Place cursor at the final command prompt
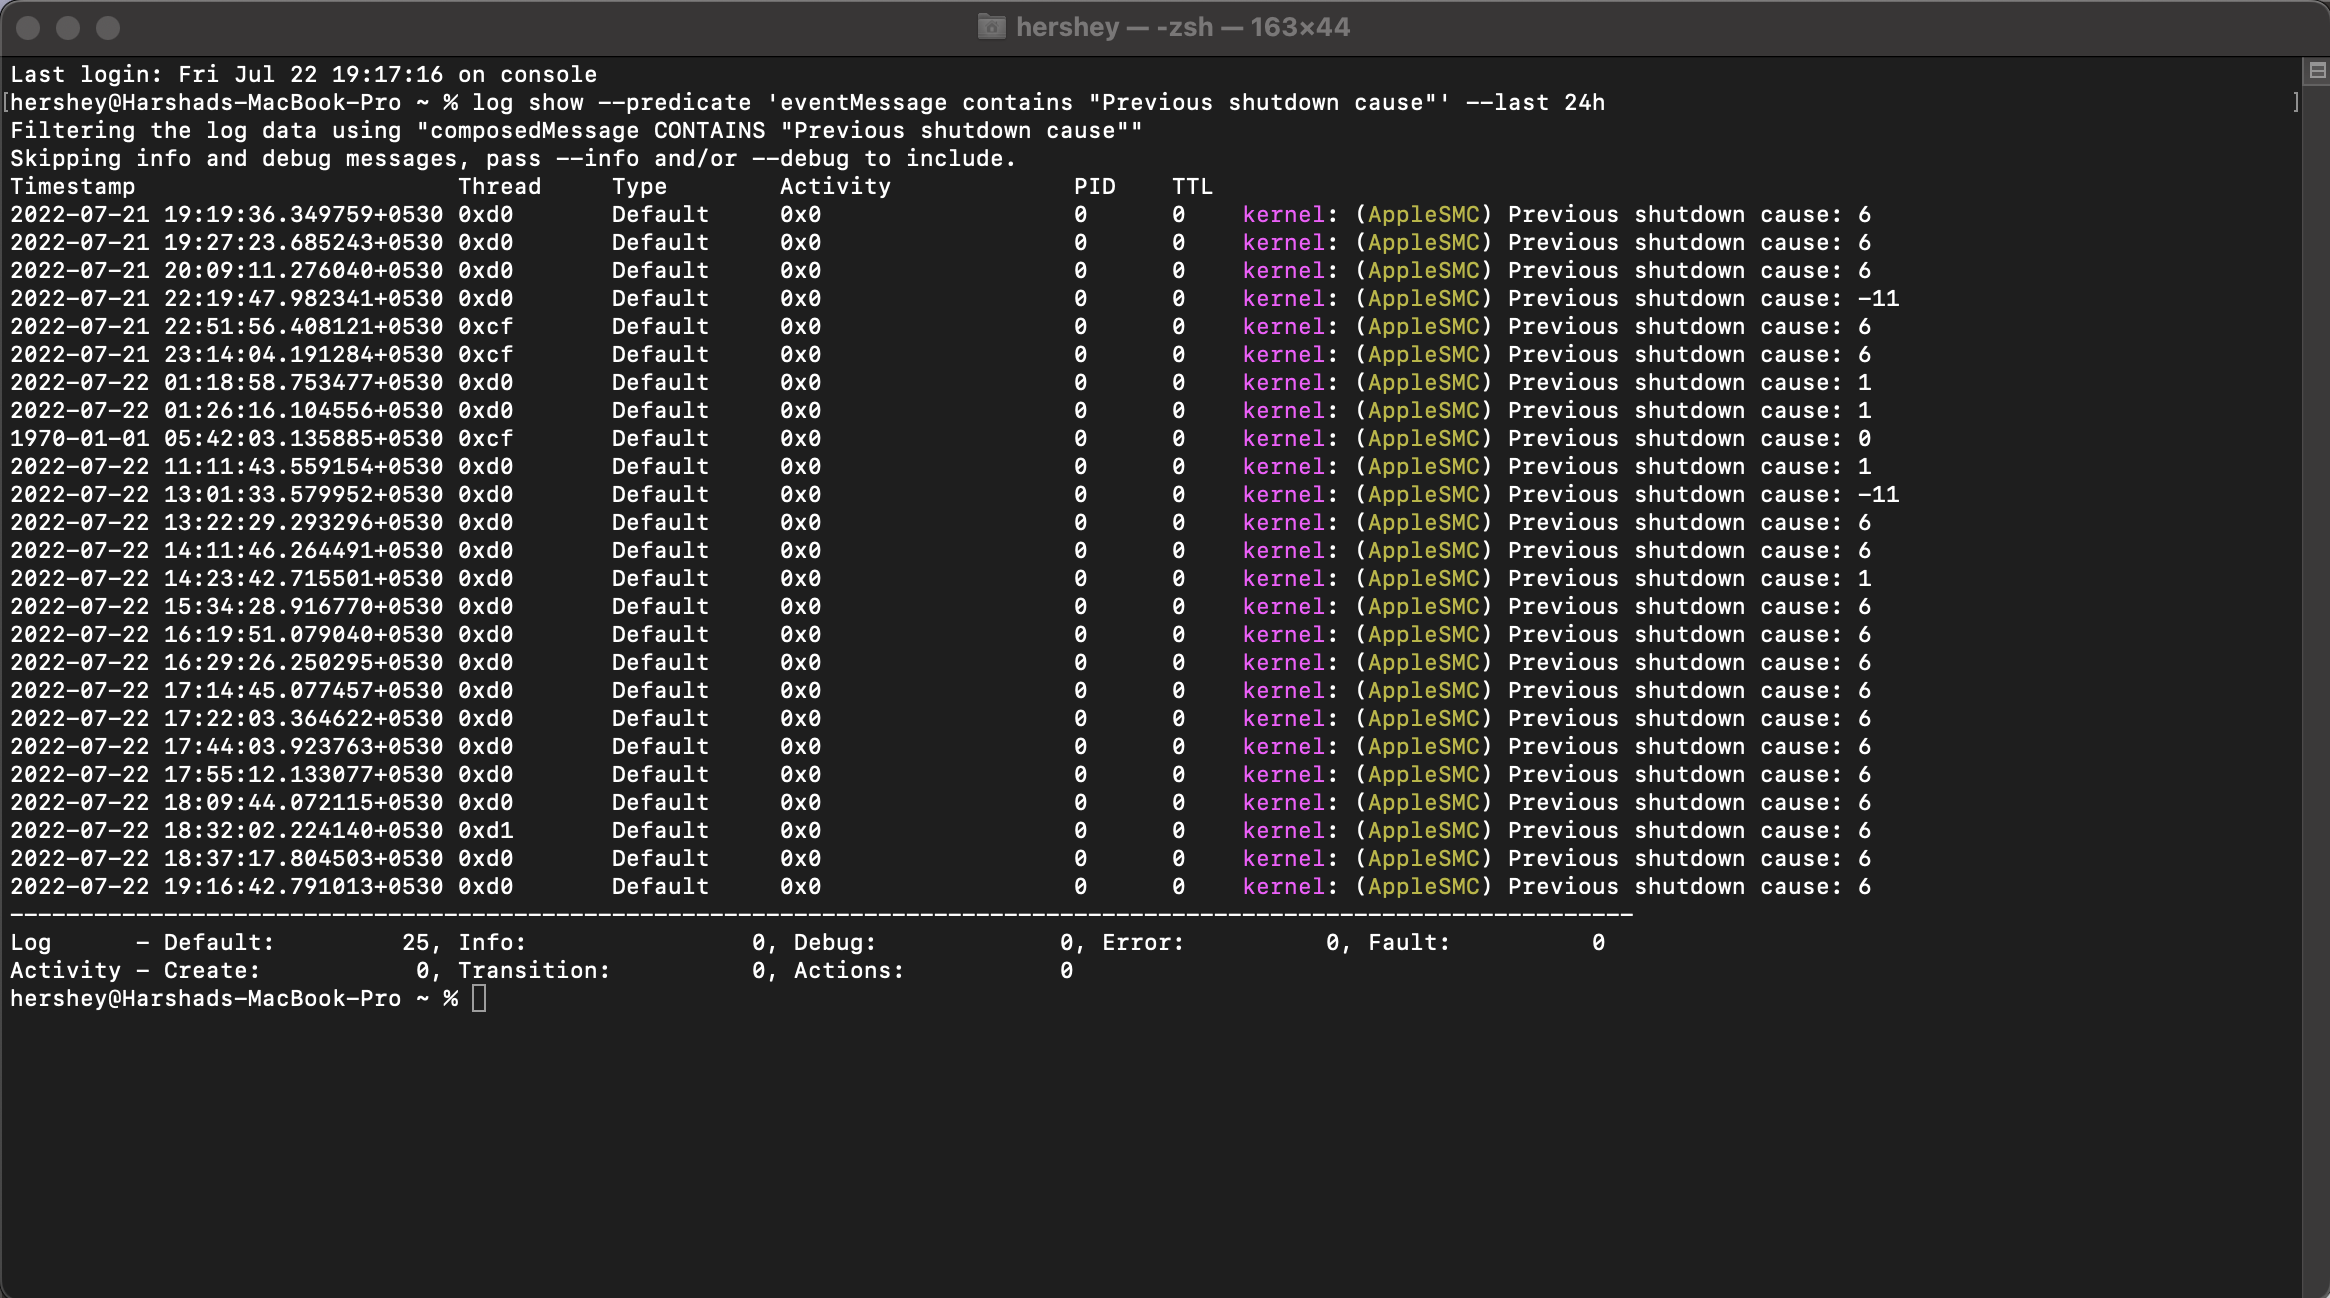The image size is (2330, 1298). pos(479,999)
